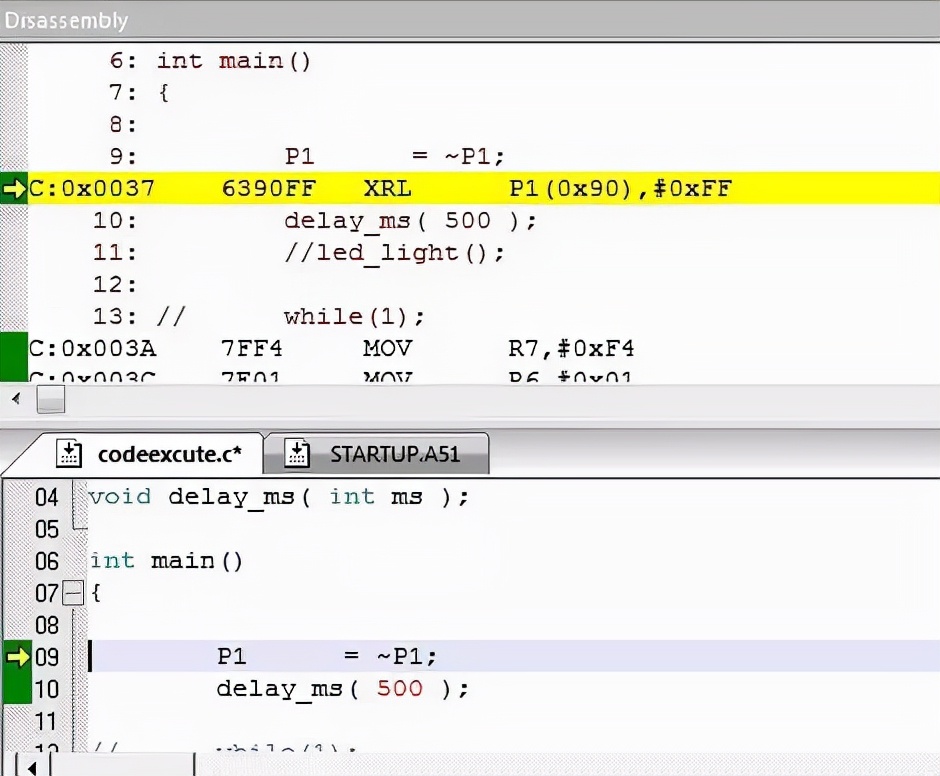Click the //led_light(); comment line
940x776 pixels.
(x=394, y=252)
